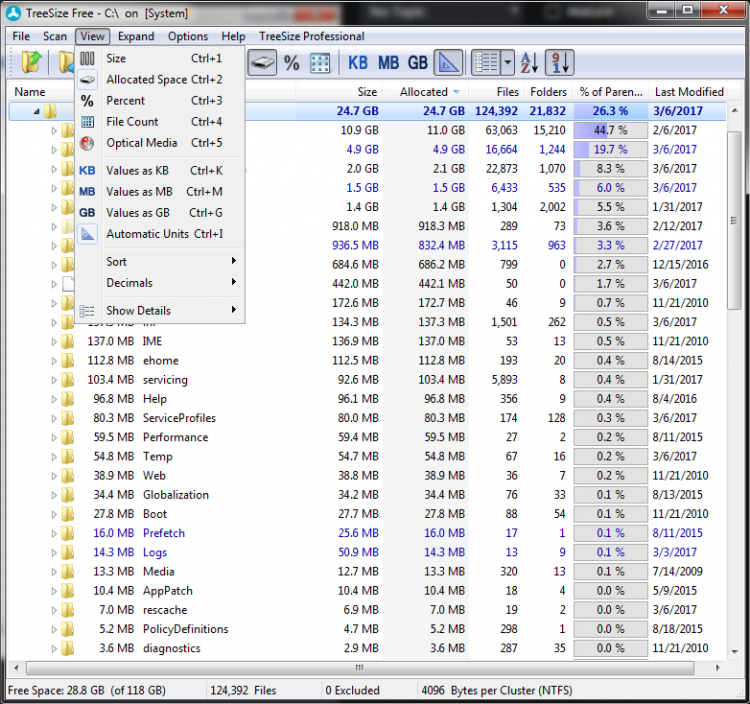750x704 pixels.
Task: Click the Percent toolbar icon
Action: click(x=292, y=63)
